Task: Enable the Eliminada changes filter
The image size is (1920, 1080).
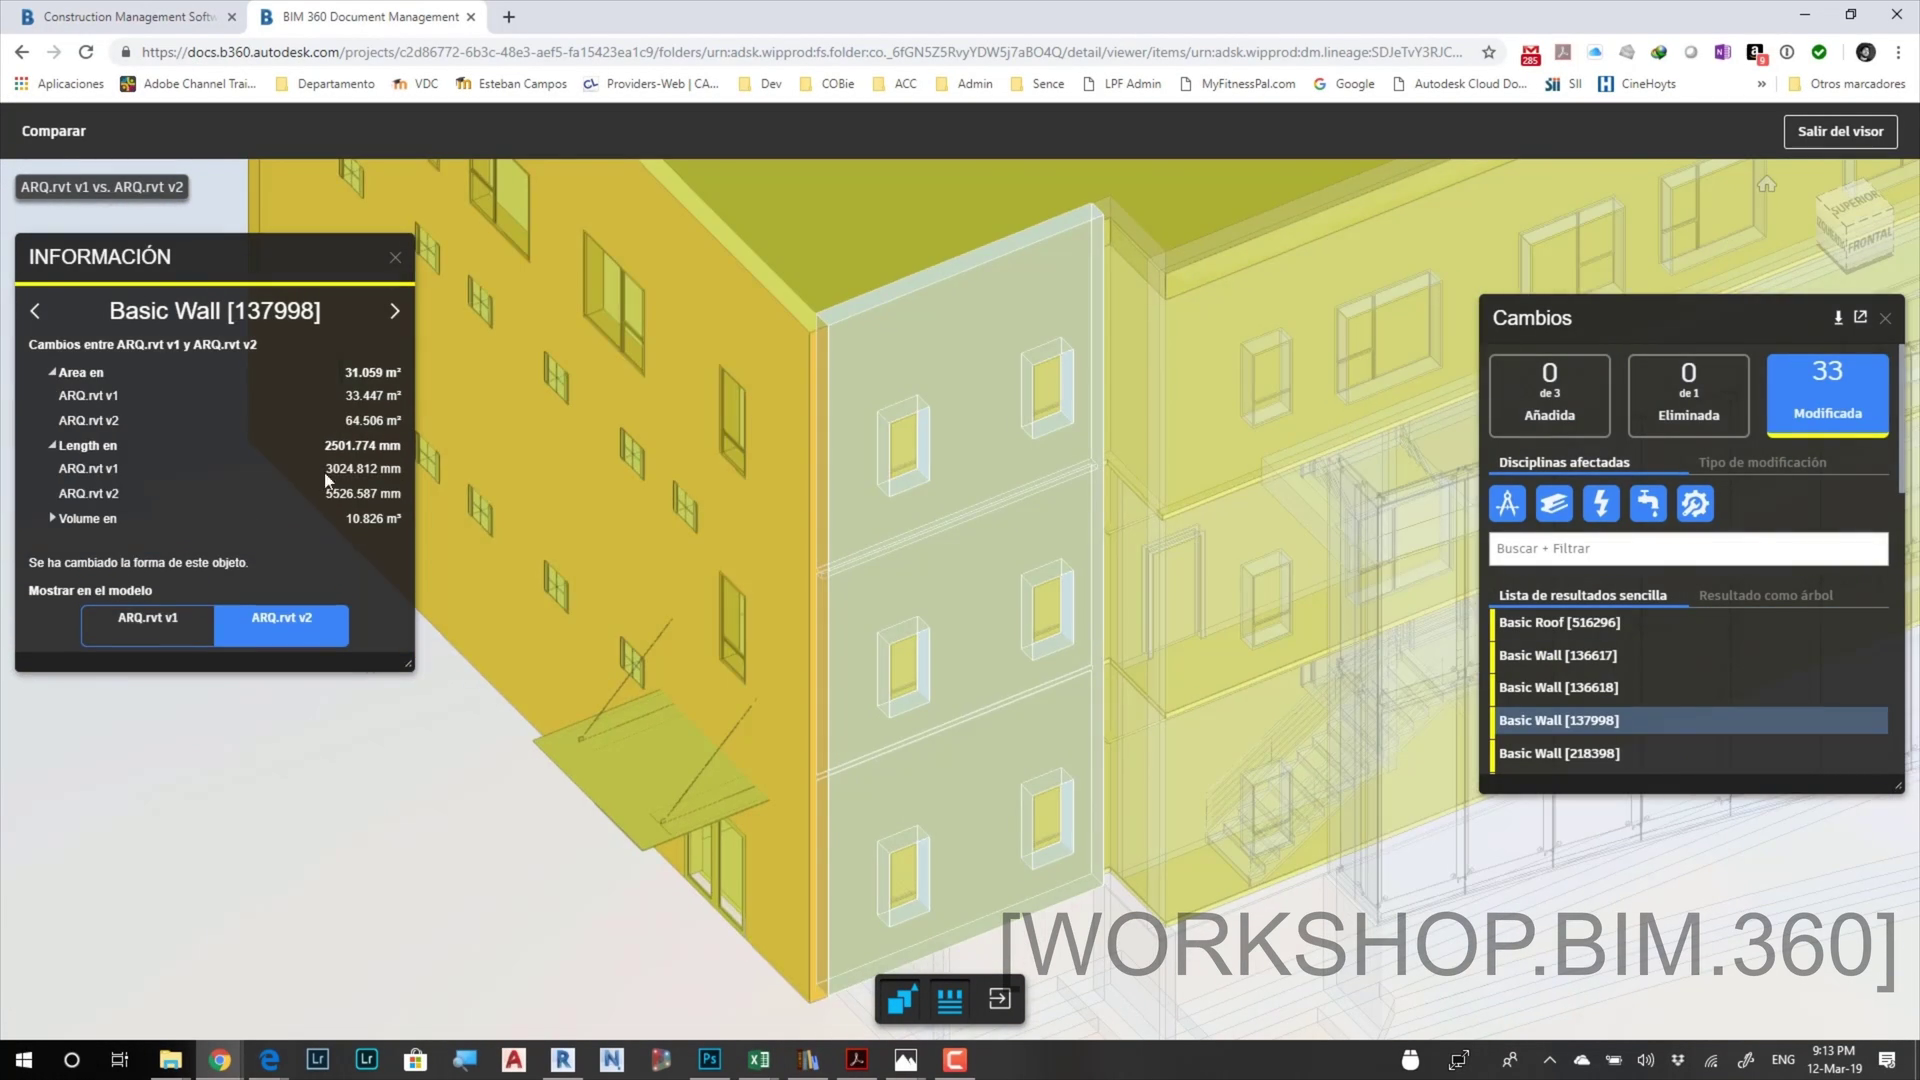Action: coord(1688,395)
